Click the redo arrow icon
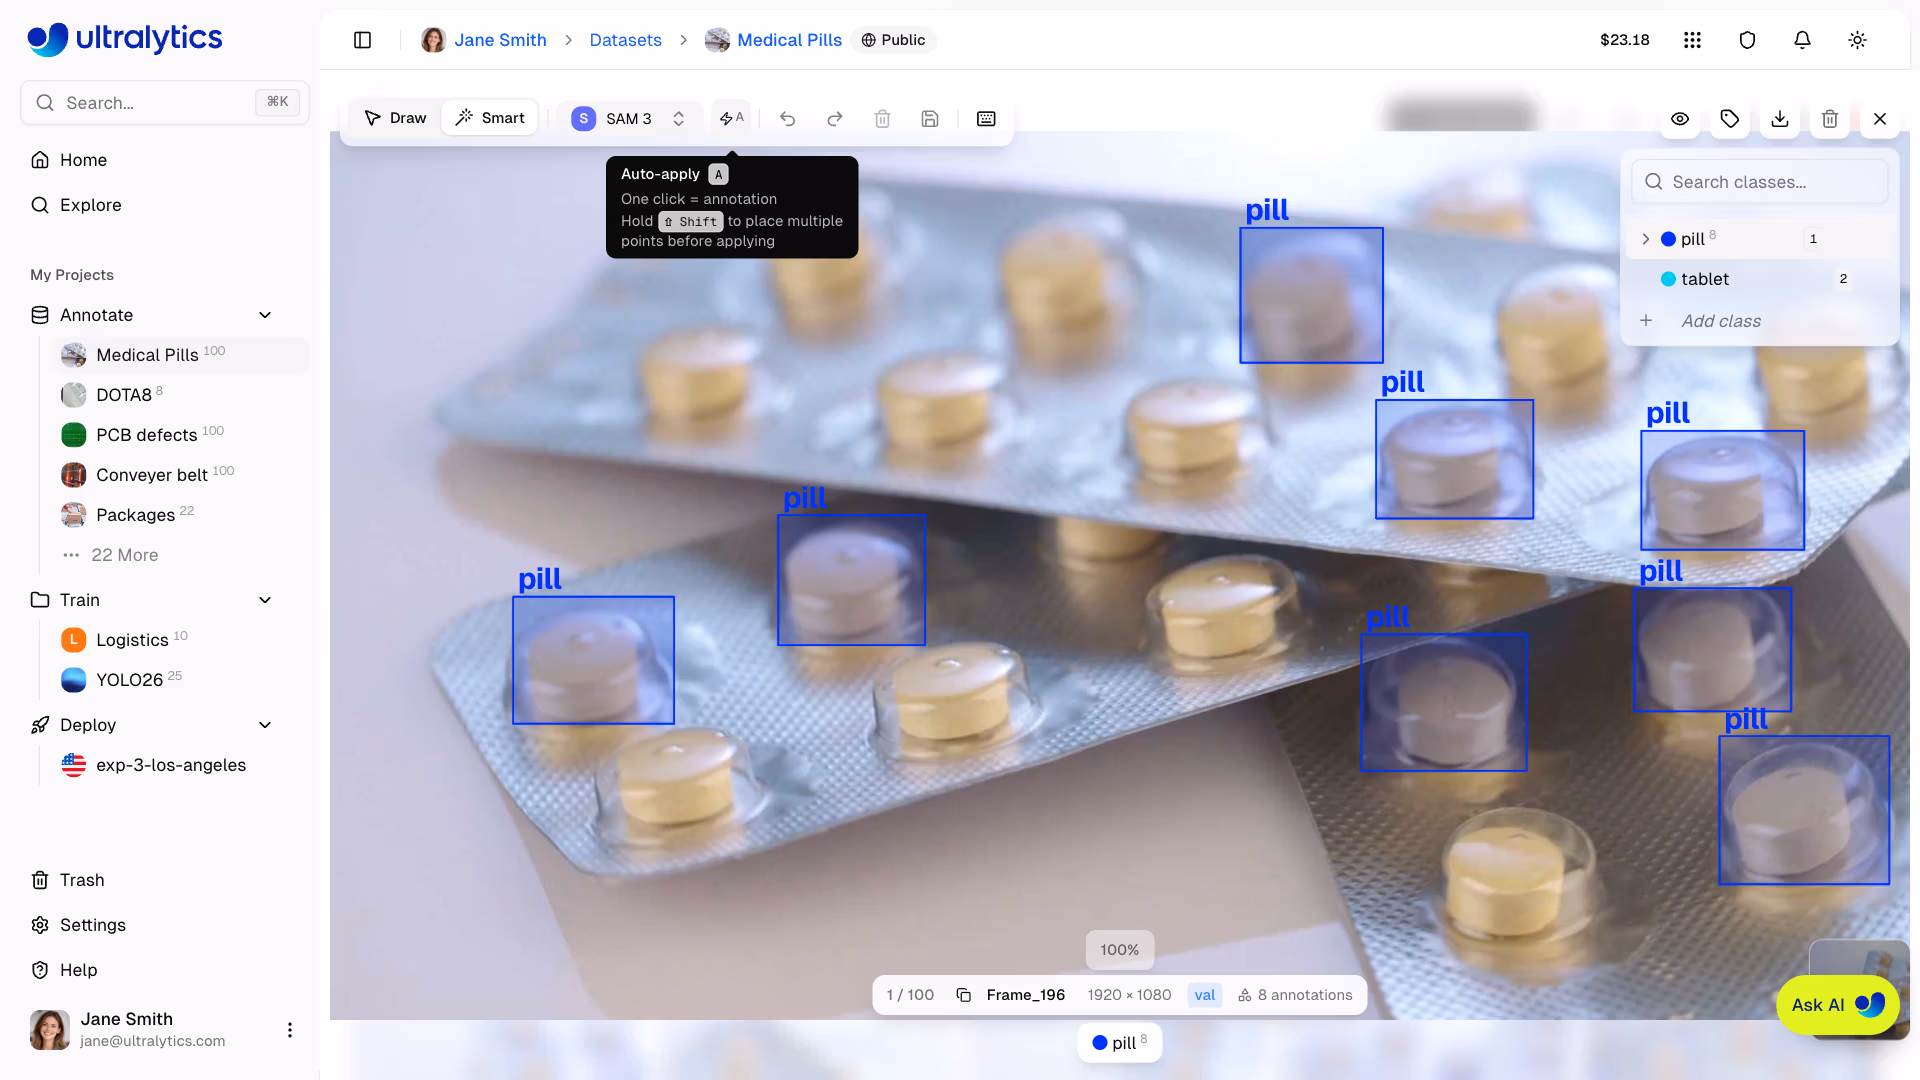Screen dimensions: 1920x1080 point(835,119)
